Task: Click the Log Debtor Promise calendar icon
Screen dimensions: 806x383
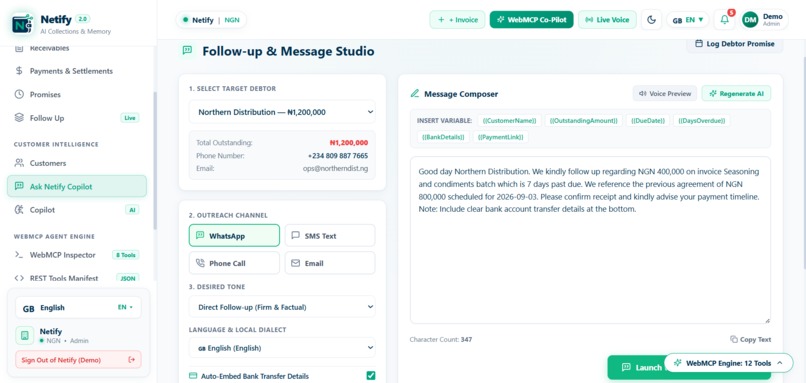Action: 699,44
